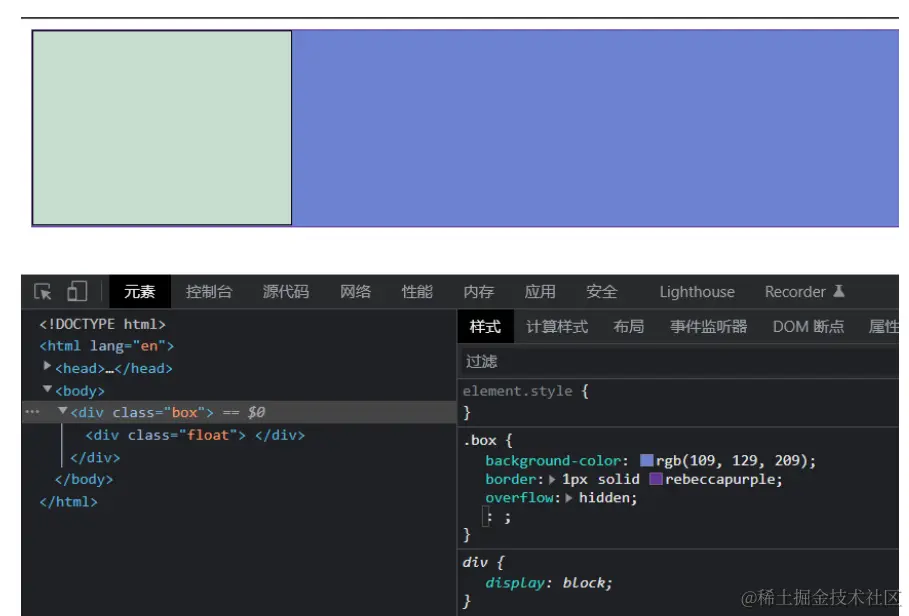Select the div class float node
The width and height of the screenshot is (909, 616).
195,435
